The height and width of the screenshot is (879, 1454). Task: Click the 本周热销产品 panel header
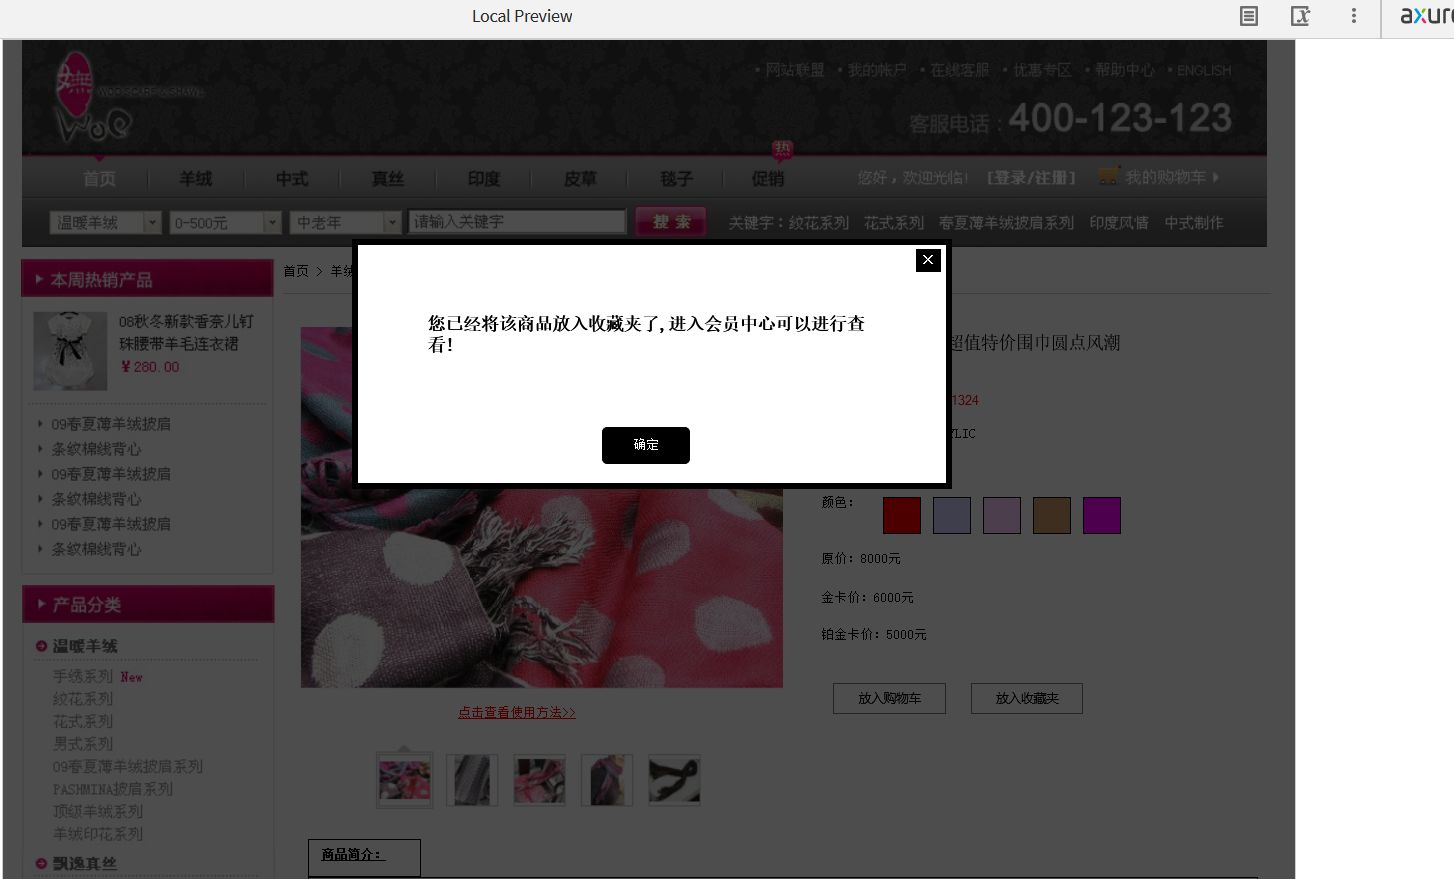pyautogui.click(x=147, y=279)
